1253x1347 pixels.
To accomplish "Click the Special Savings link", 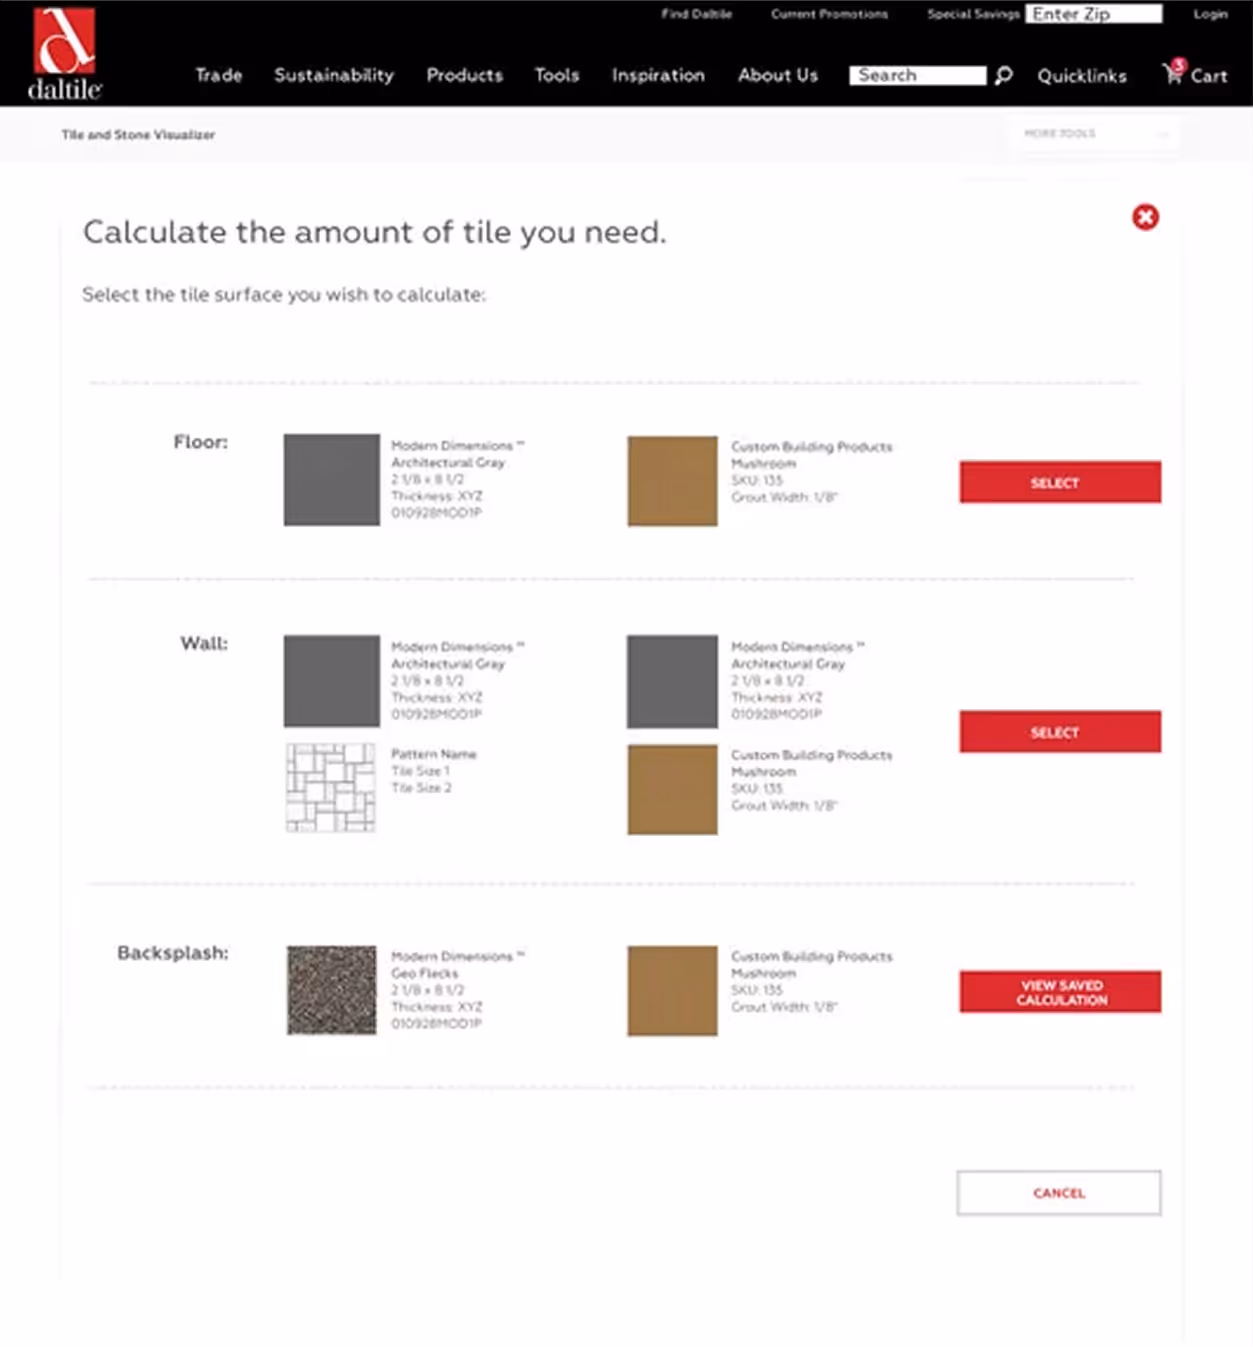I will 973,14.
